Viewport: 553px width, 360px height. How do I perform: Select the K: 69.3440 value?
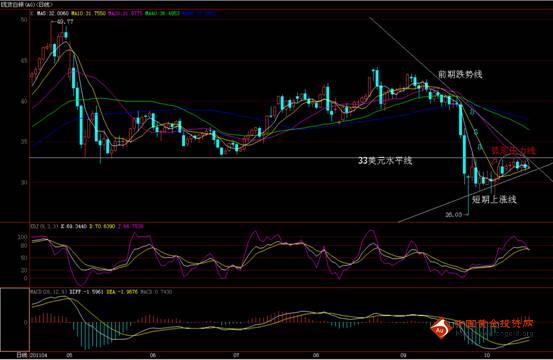[x=73, y=226]
